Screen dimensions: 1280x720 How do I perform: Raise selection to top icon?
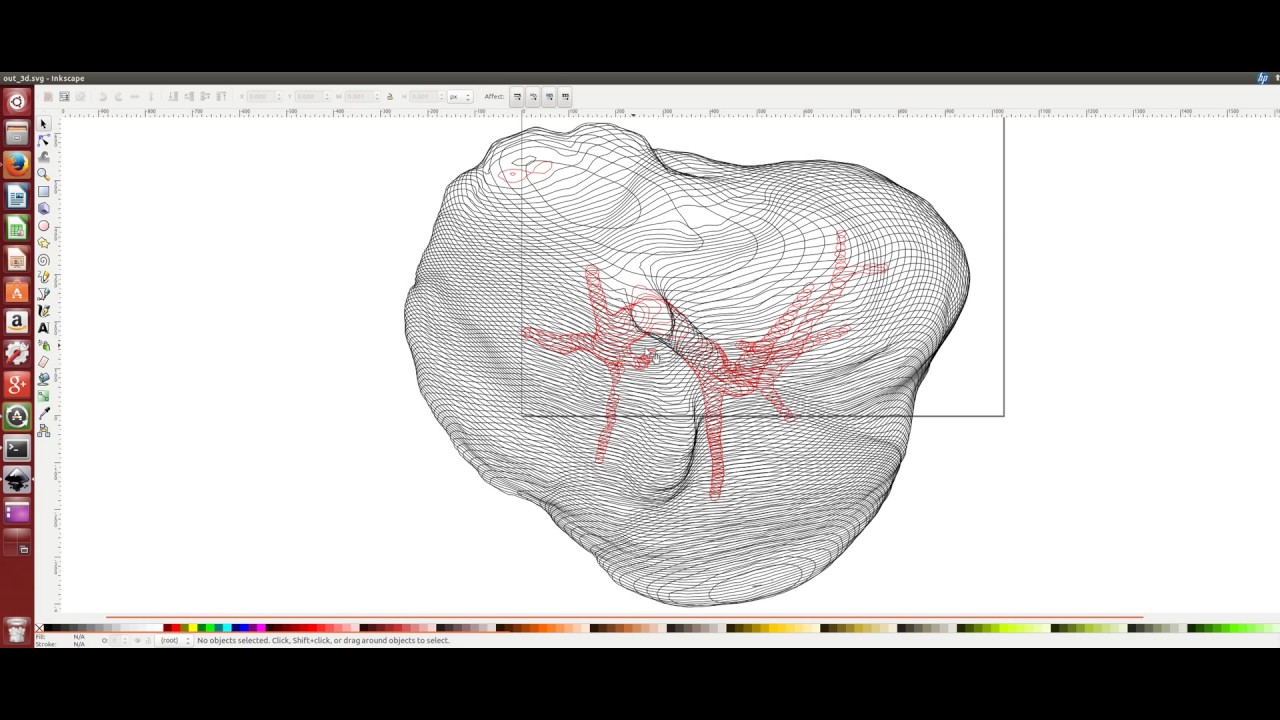click(x=222, y=97)
